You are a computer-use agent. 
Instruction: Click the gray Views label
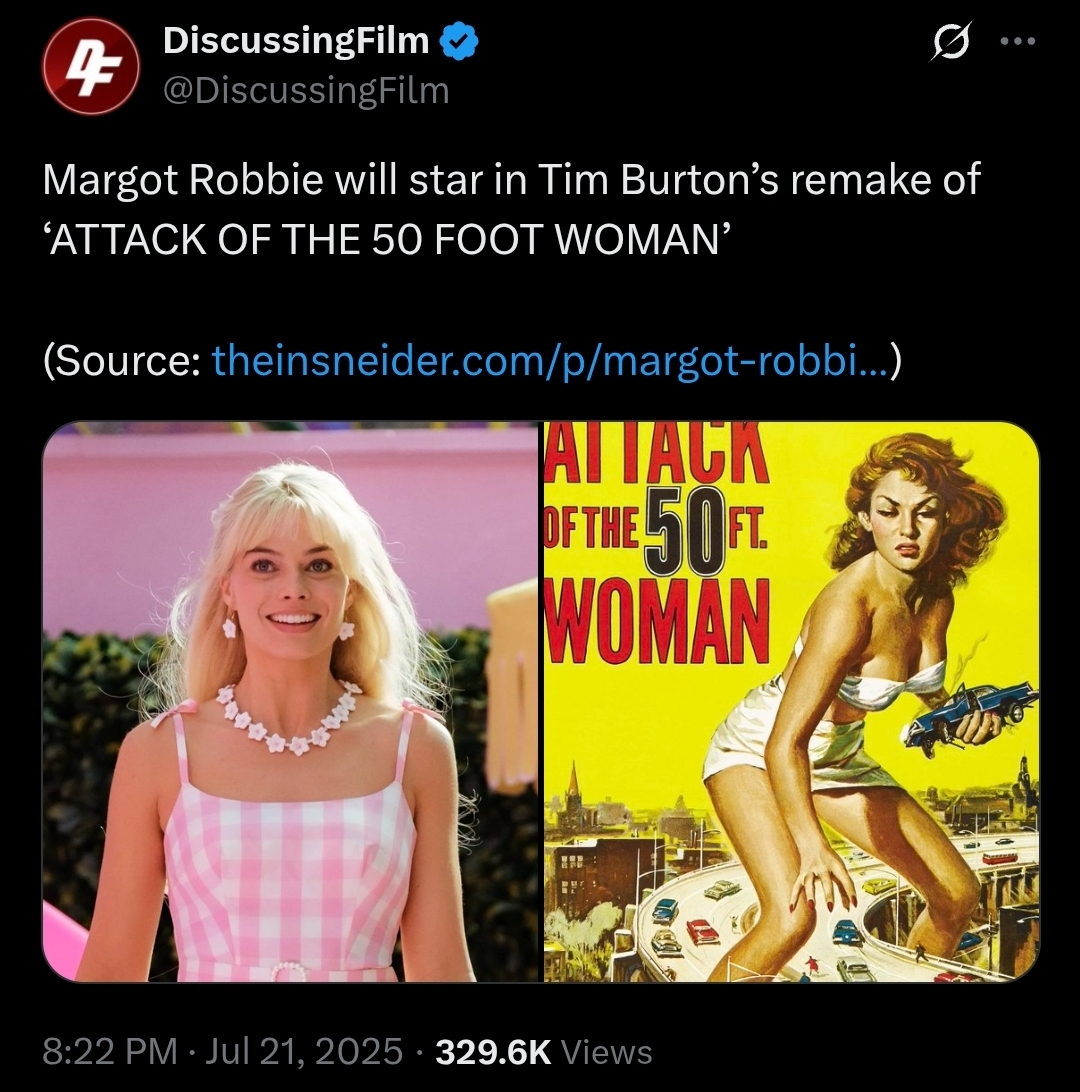[606, 1052]
